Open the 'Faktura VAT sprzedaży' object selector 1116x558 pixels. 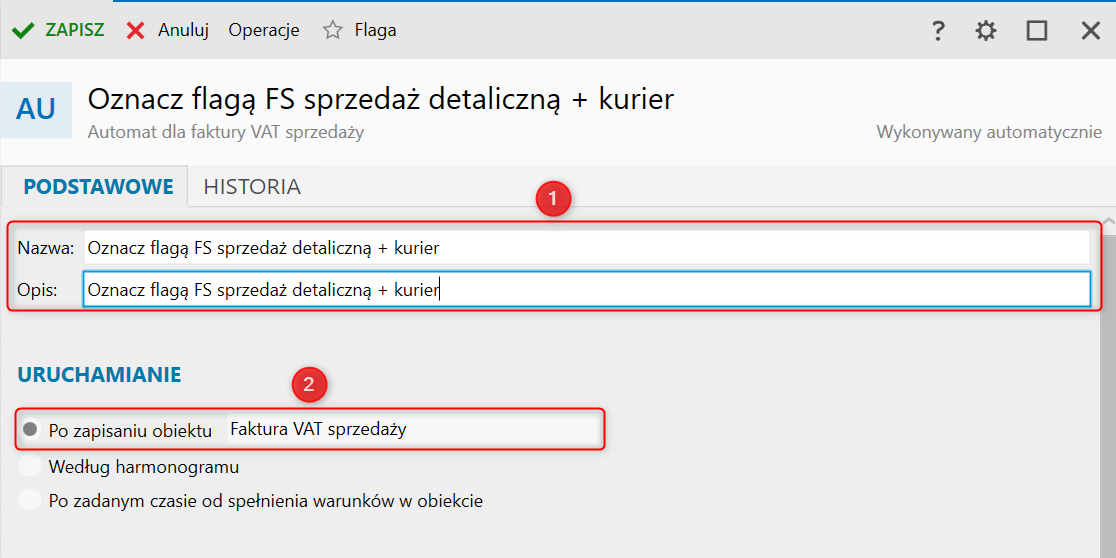coord(414,430)
